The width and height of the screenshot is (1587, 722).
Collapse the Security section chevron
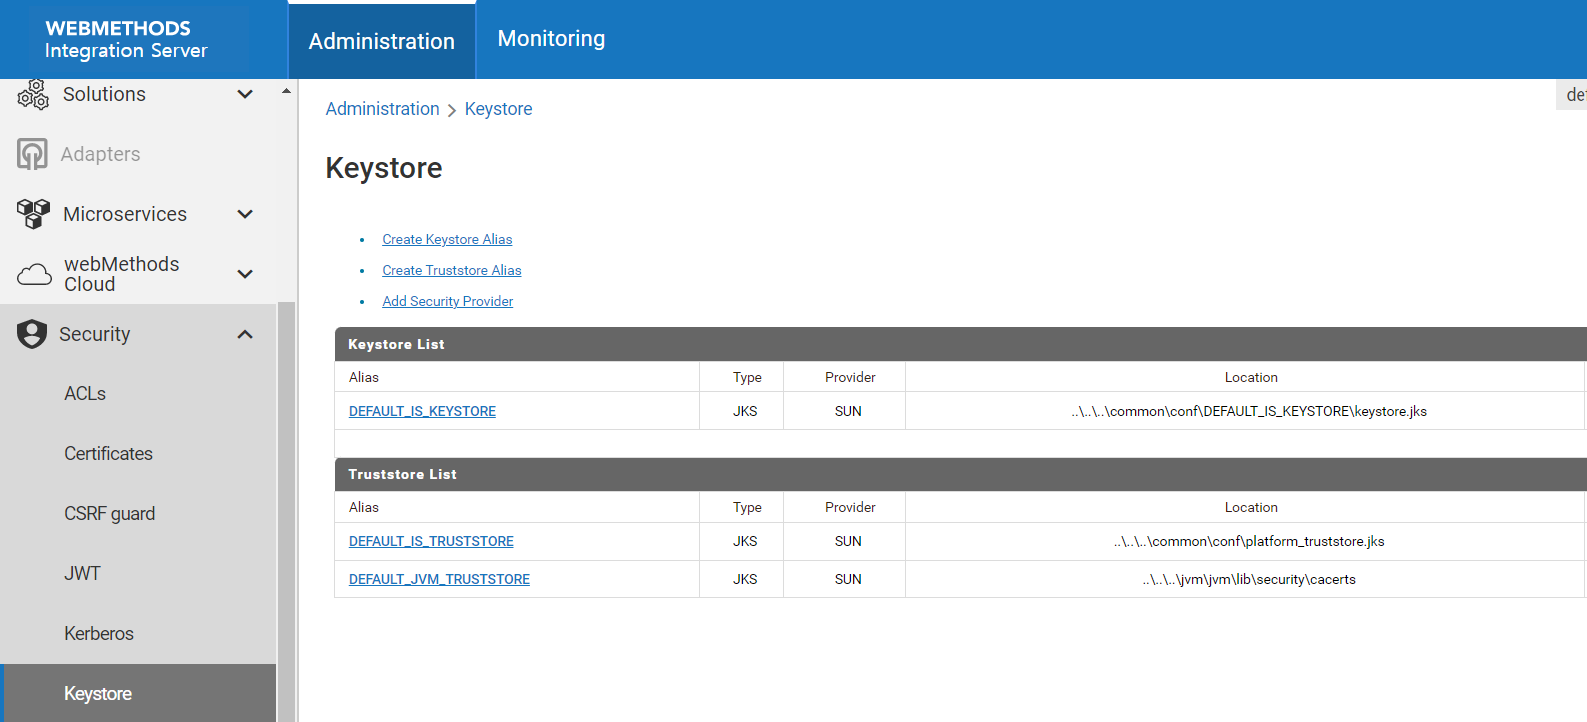point(245,334)
